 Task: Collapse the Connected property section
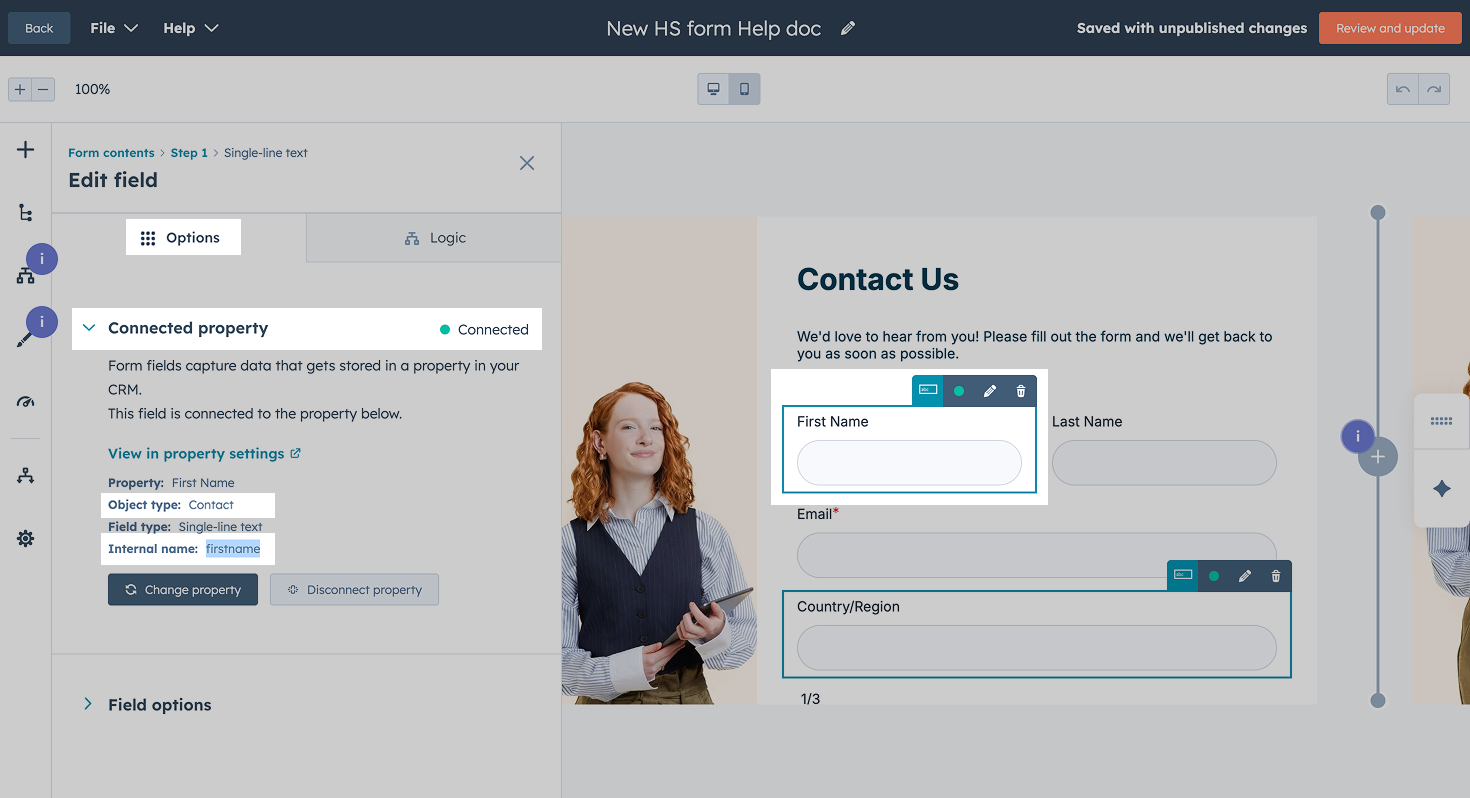click(x=88, y=327)
